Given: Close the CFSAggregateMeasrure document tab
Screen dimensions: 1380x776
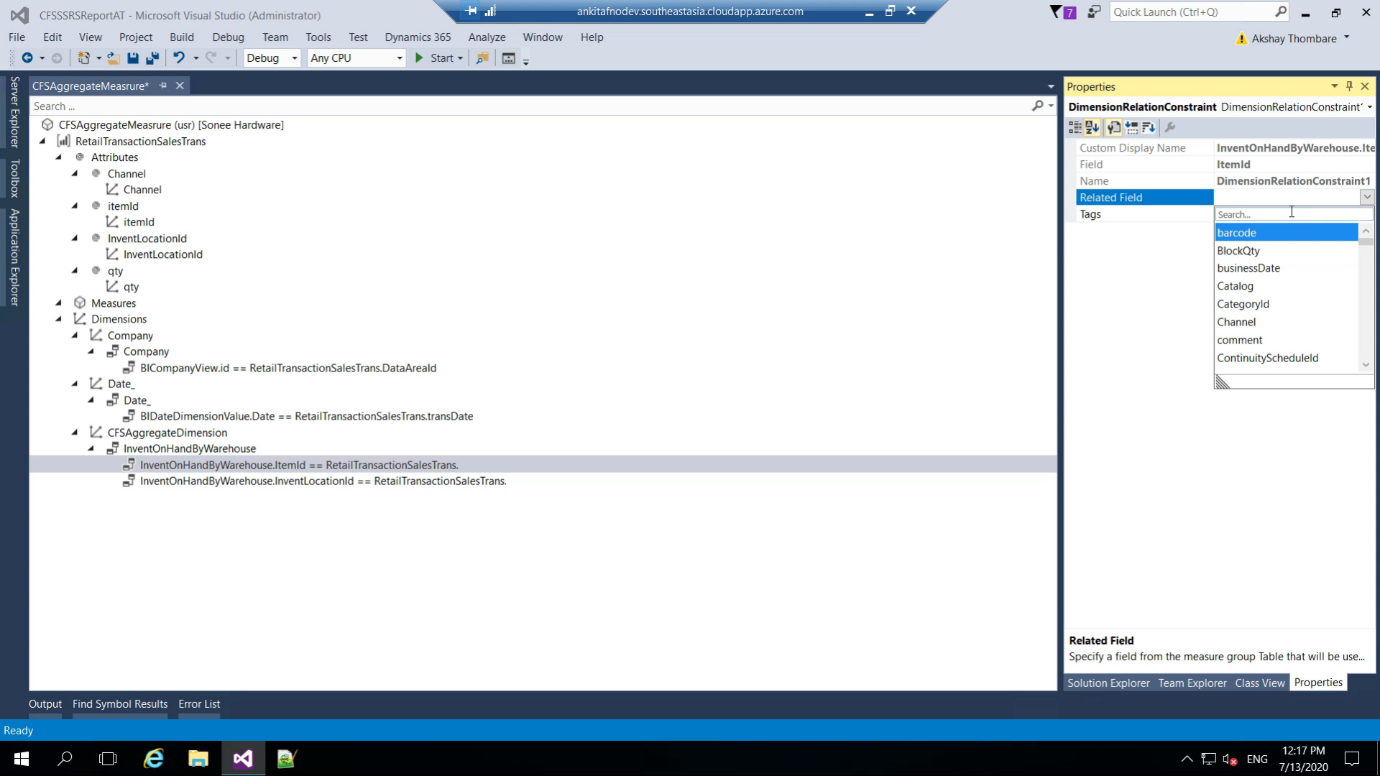Looking at the screenshot, I should tap(180, 86).
